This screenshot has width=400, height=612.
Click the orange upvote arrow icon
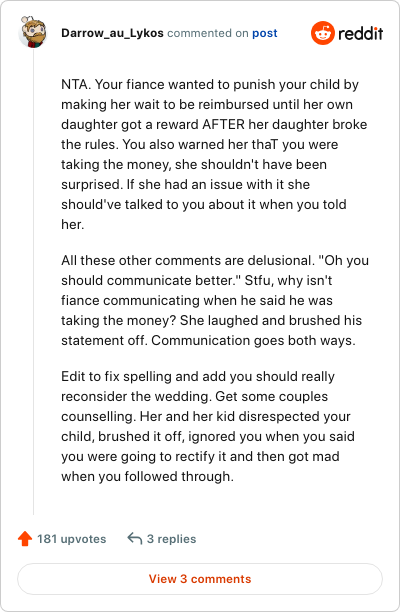(25, 539)
